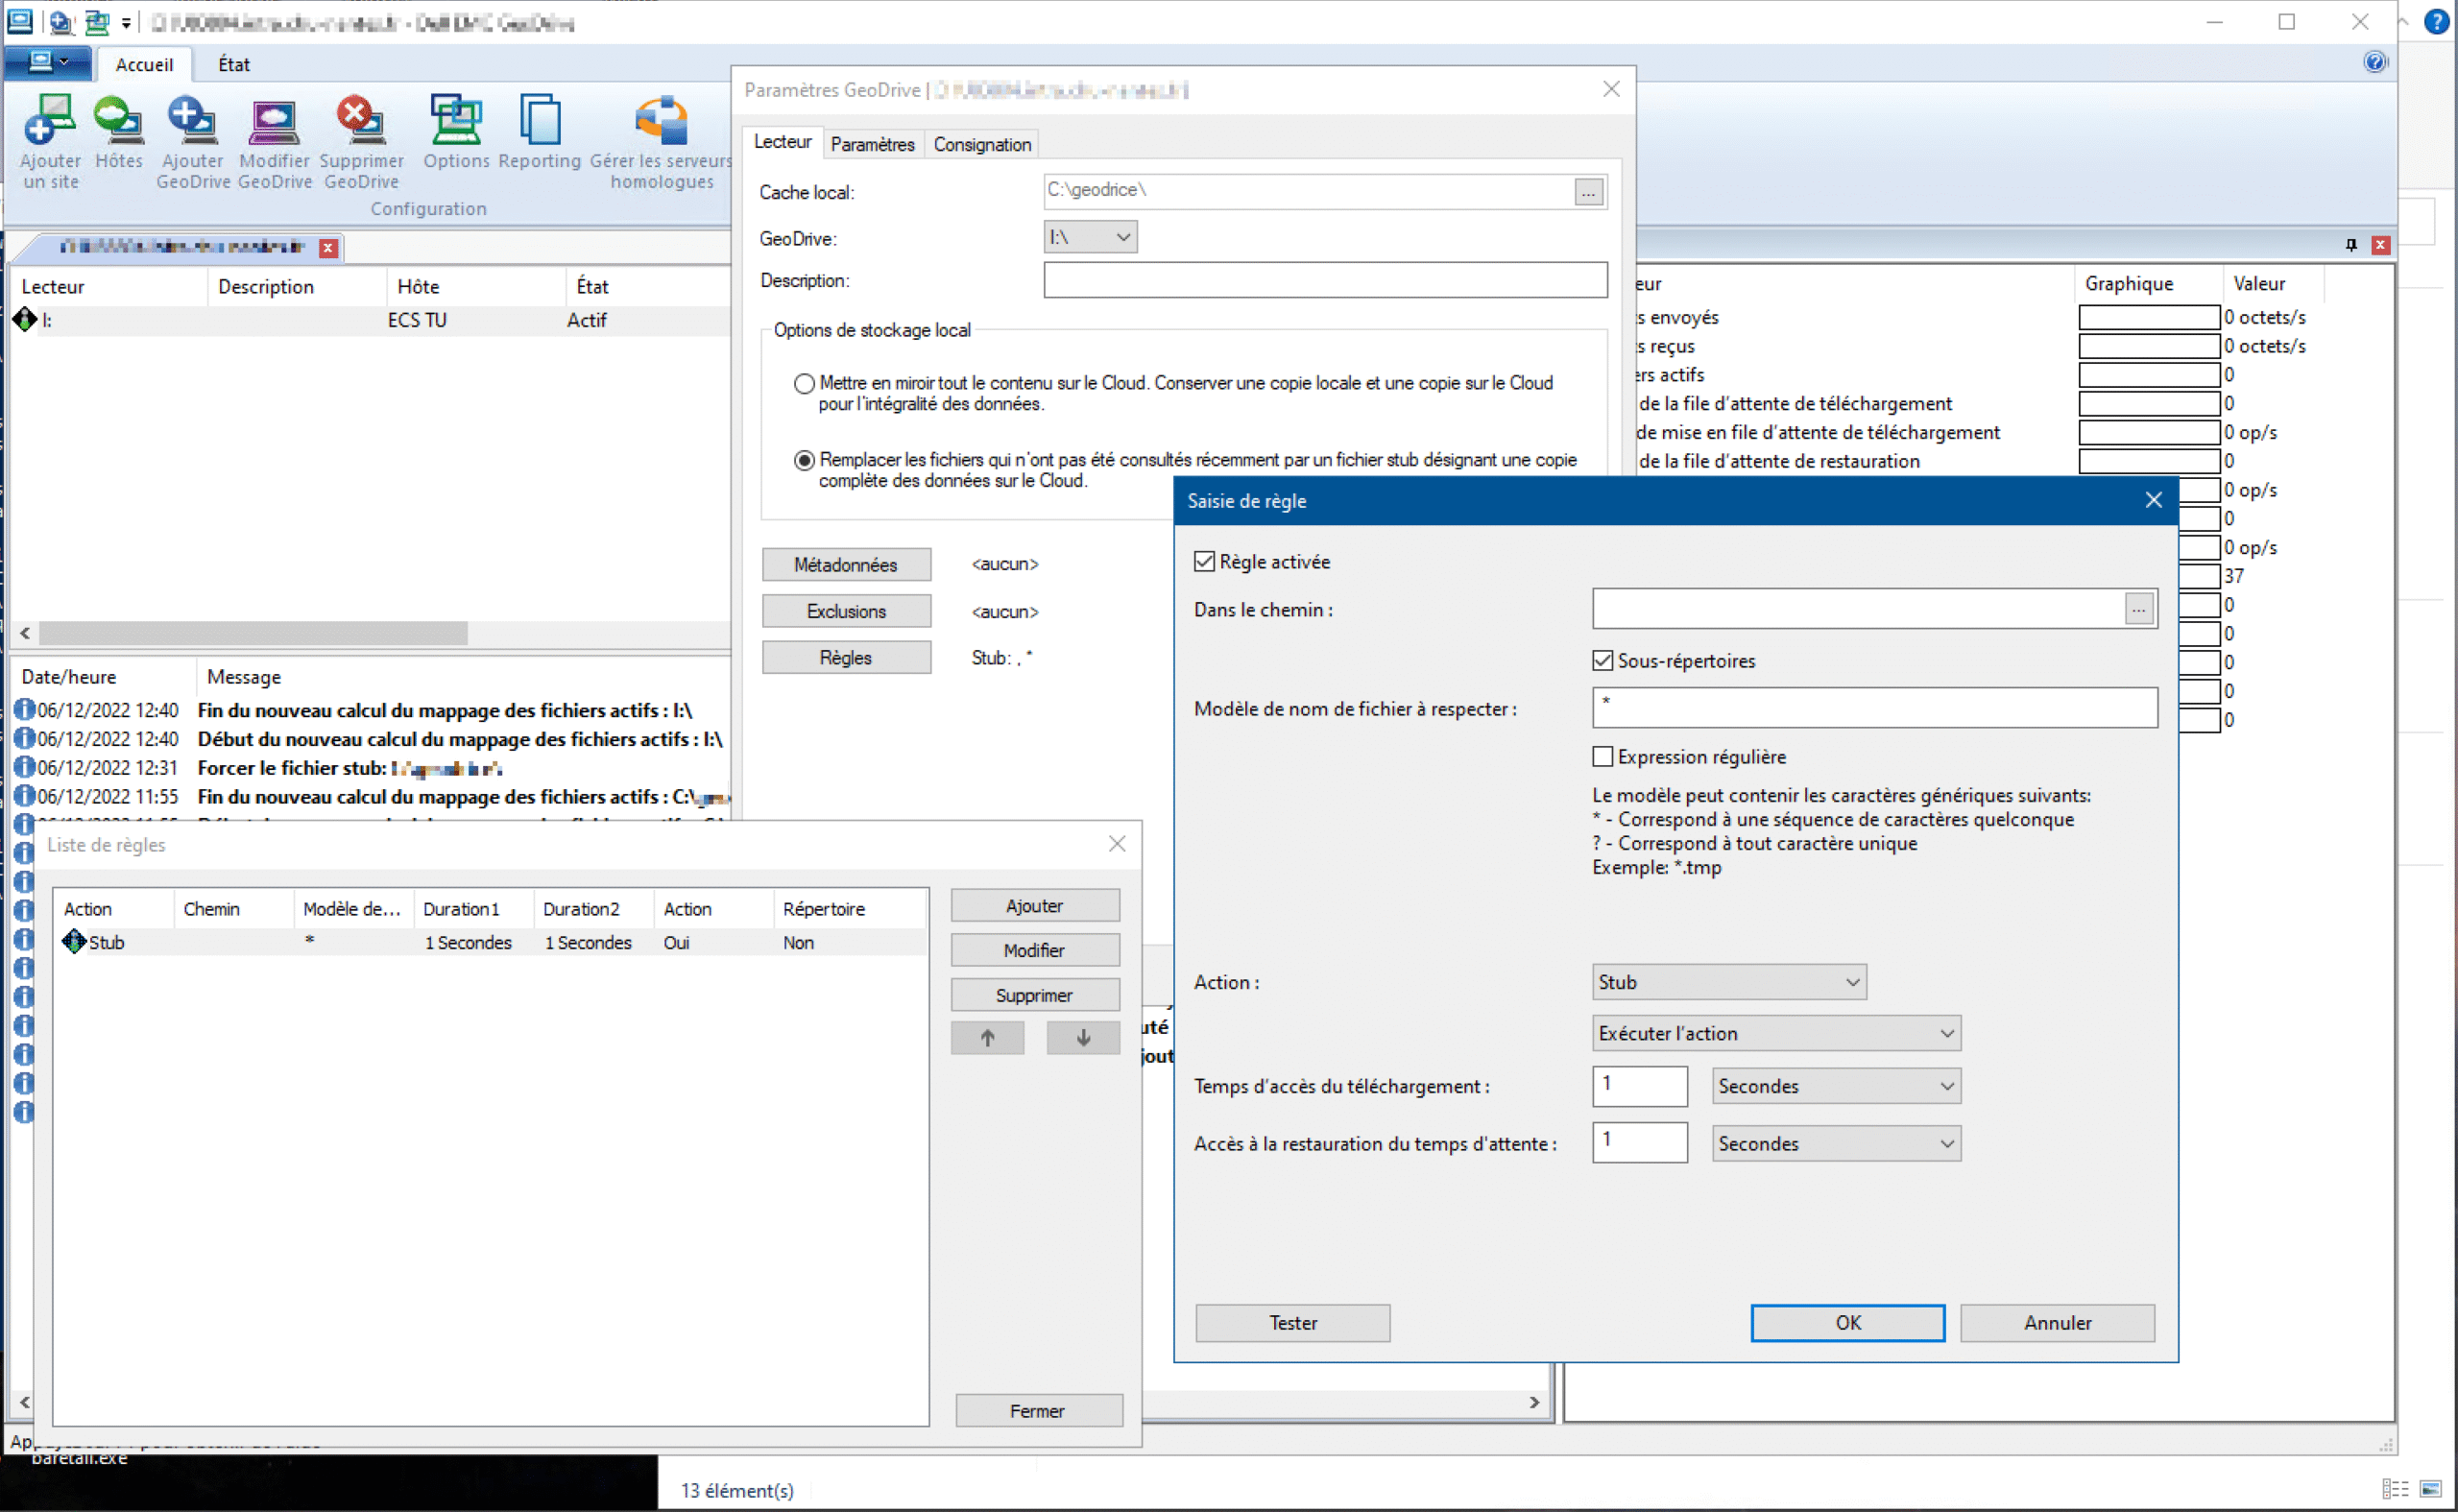Click the Tester button
This screenshot has height=1512, width=2458.
pyautogui.click(x=1292, y=1323)
